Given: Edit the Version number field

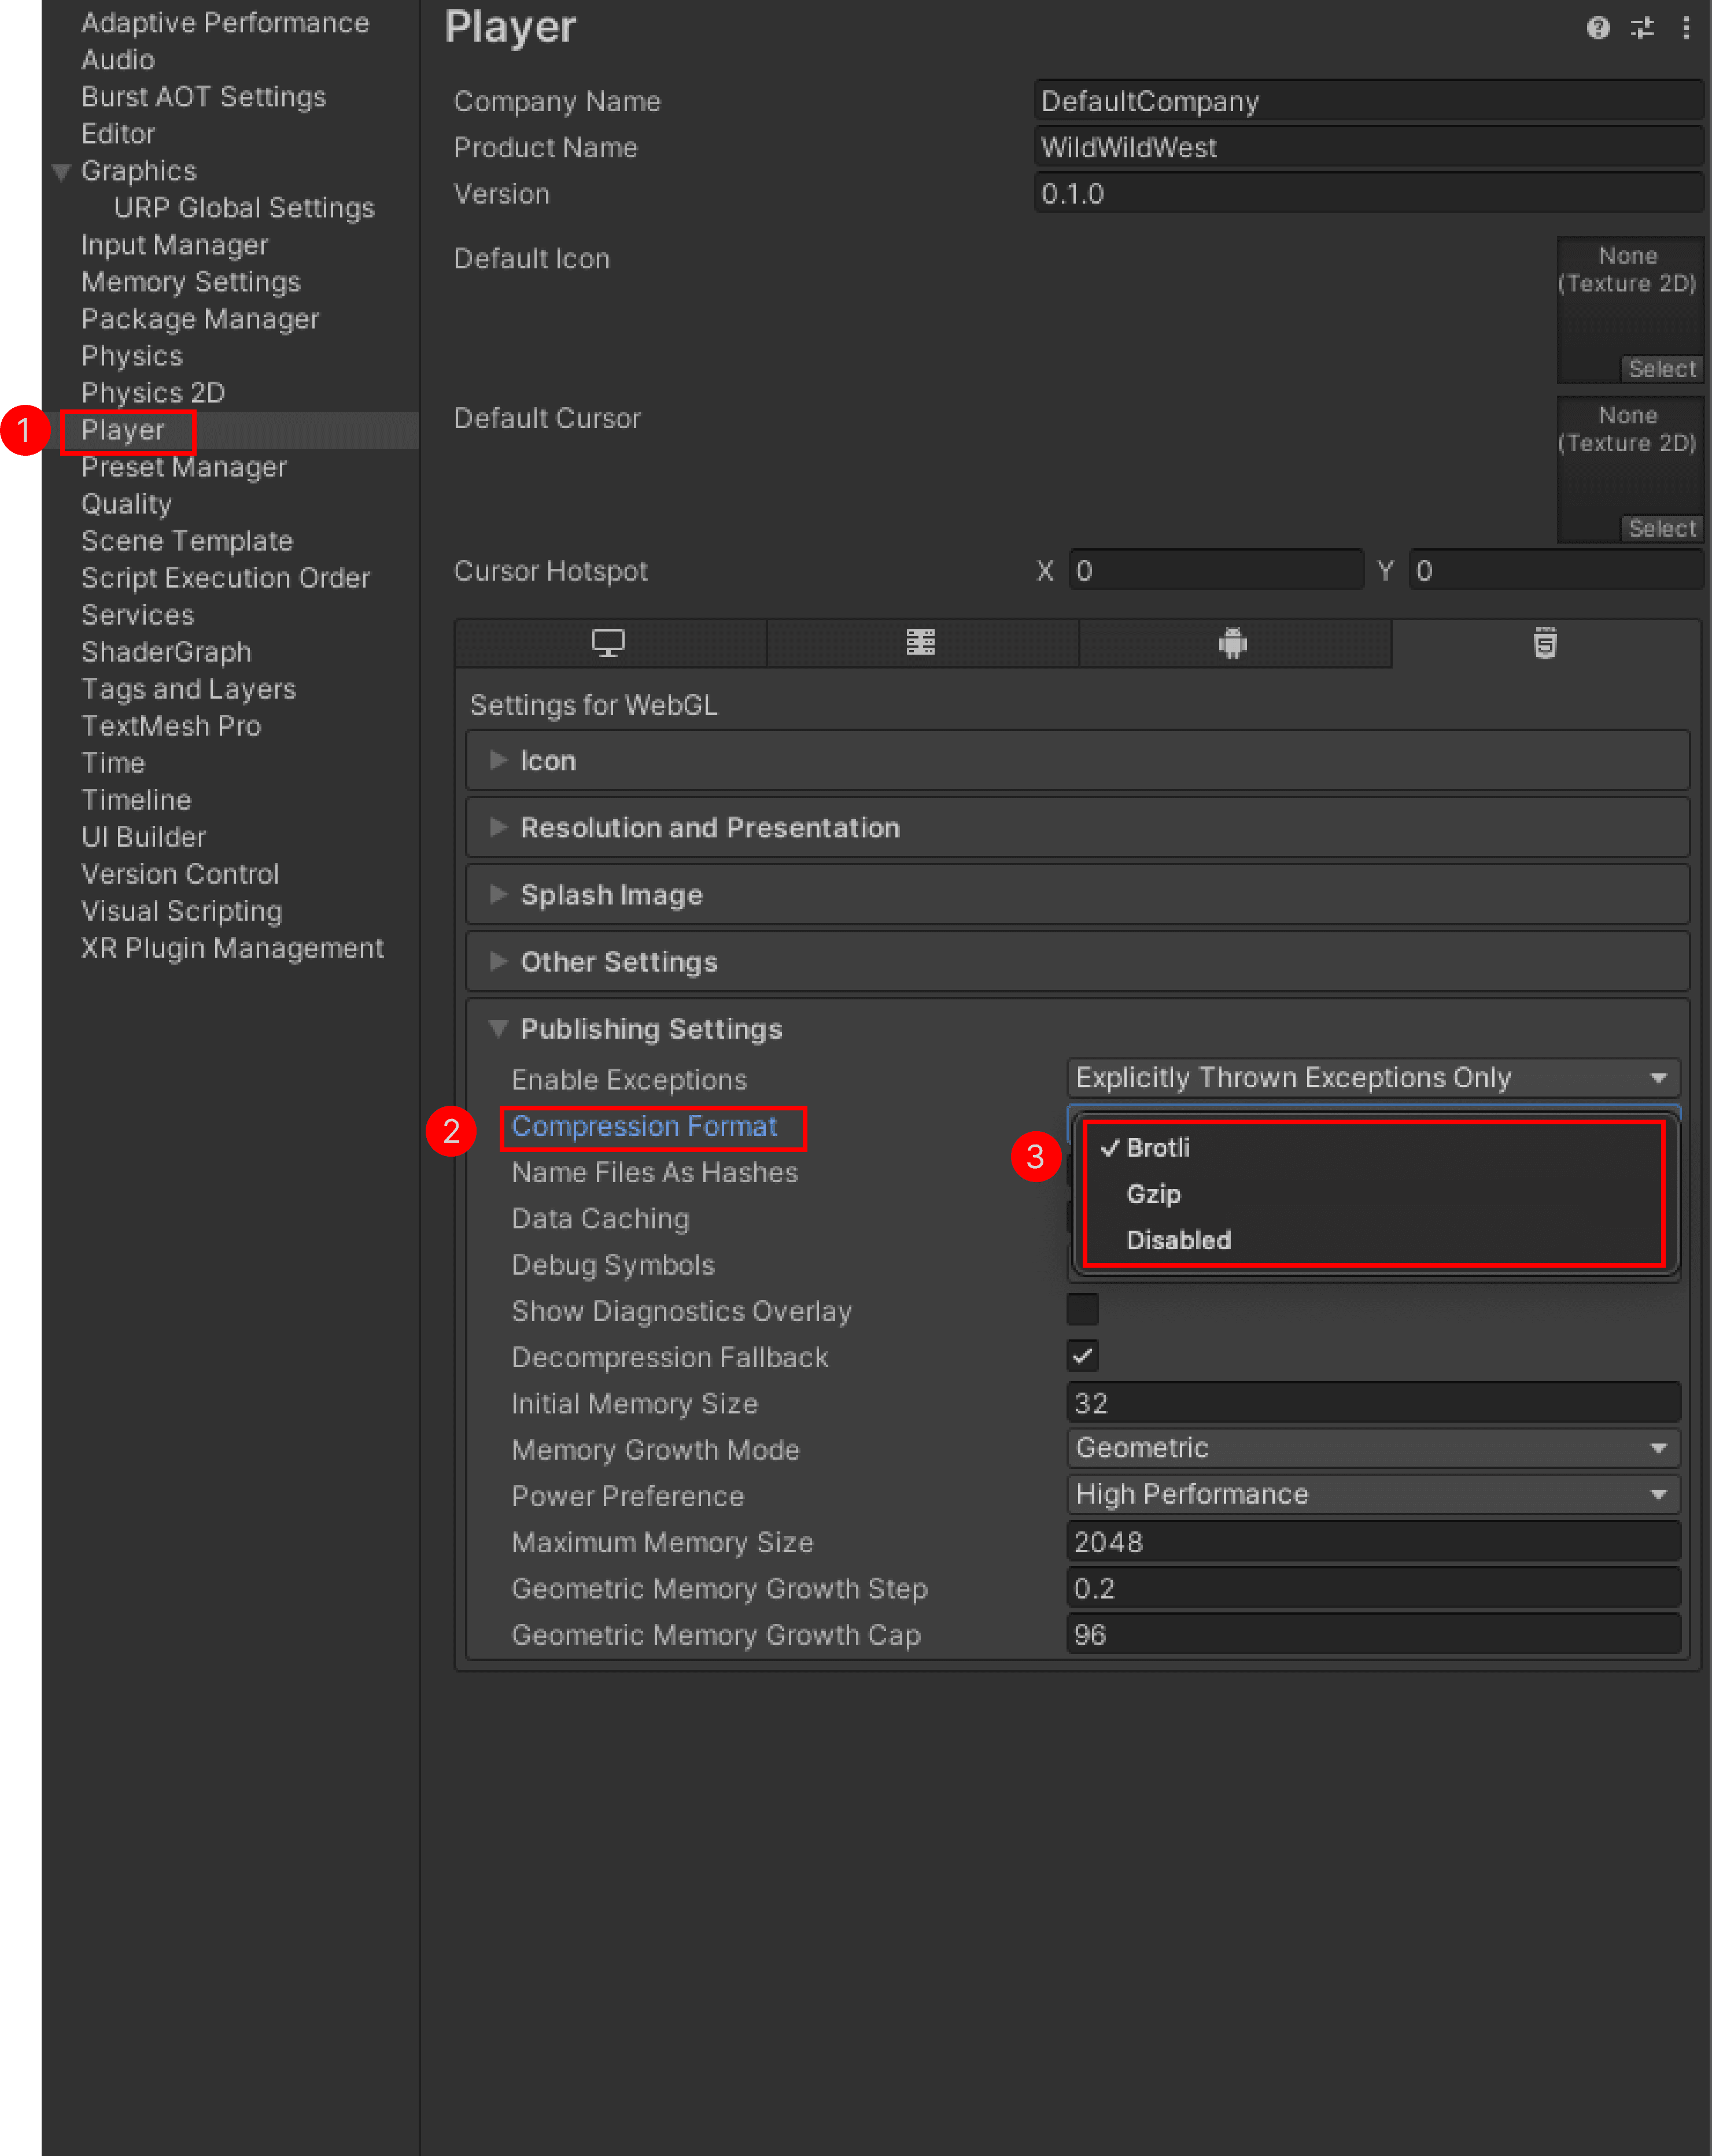Looking at the screenshot, I should point(1369,193).
